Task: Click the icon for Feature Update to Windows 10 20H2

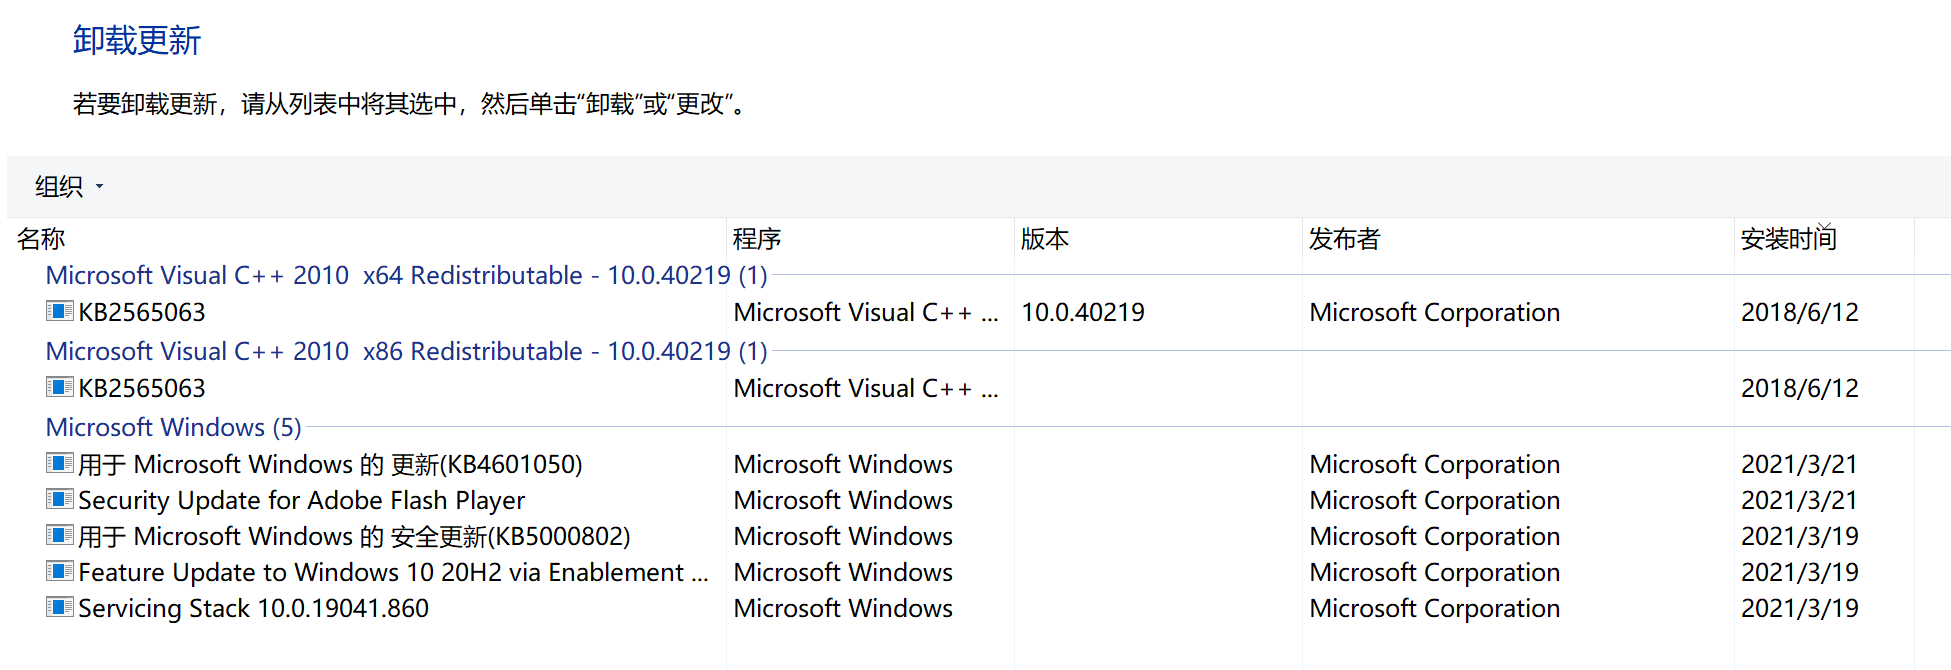Action: (60, 571)
